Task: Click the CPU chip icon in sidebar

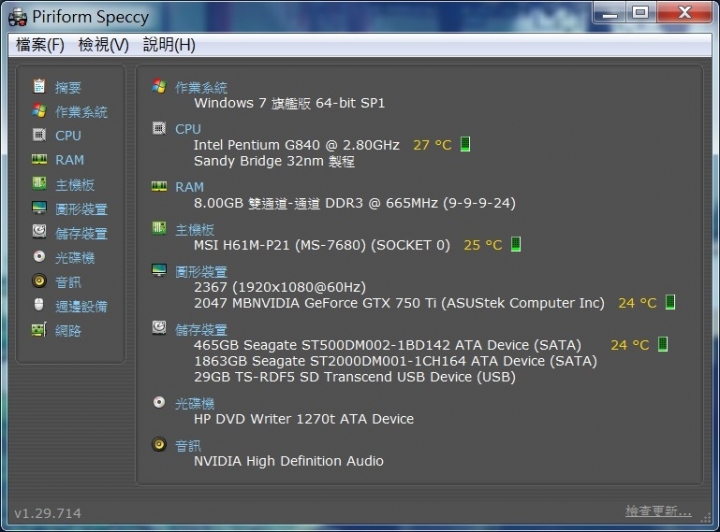Action: 39,135
